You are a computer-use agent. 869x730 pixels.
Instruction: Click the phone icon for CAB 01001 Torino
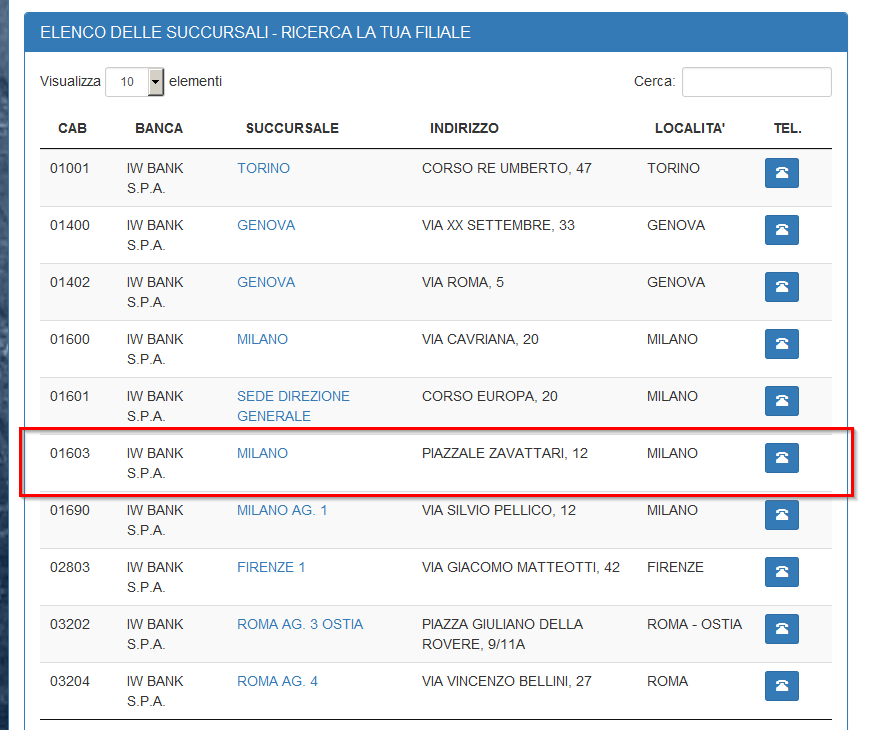click(x=781, y=173)
